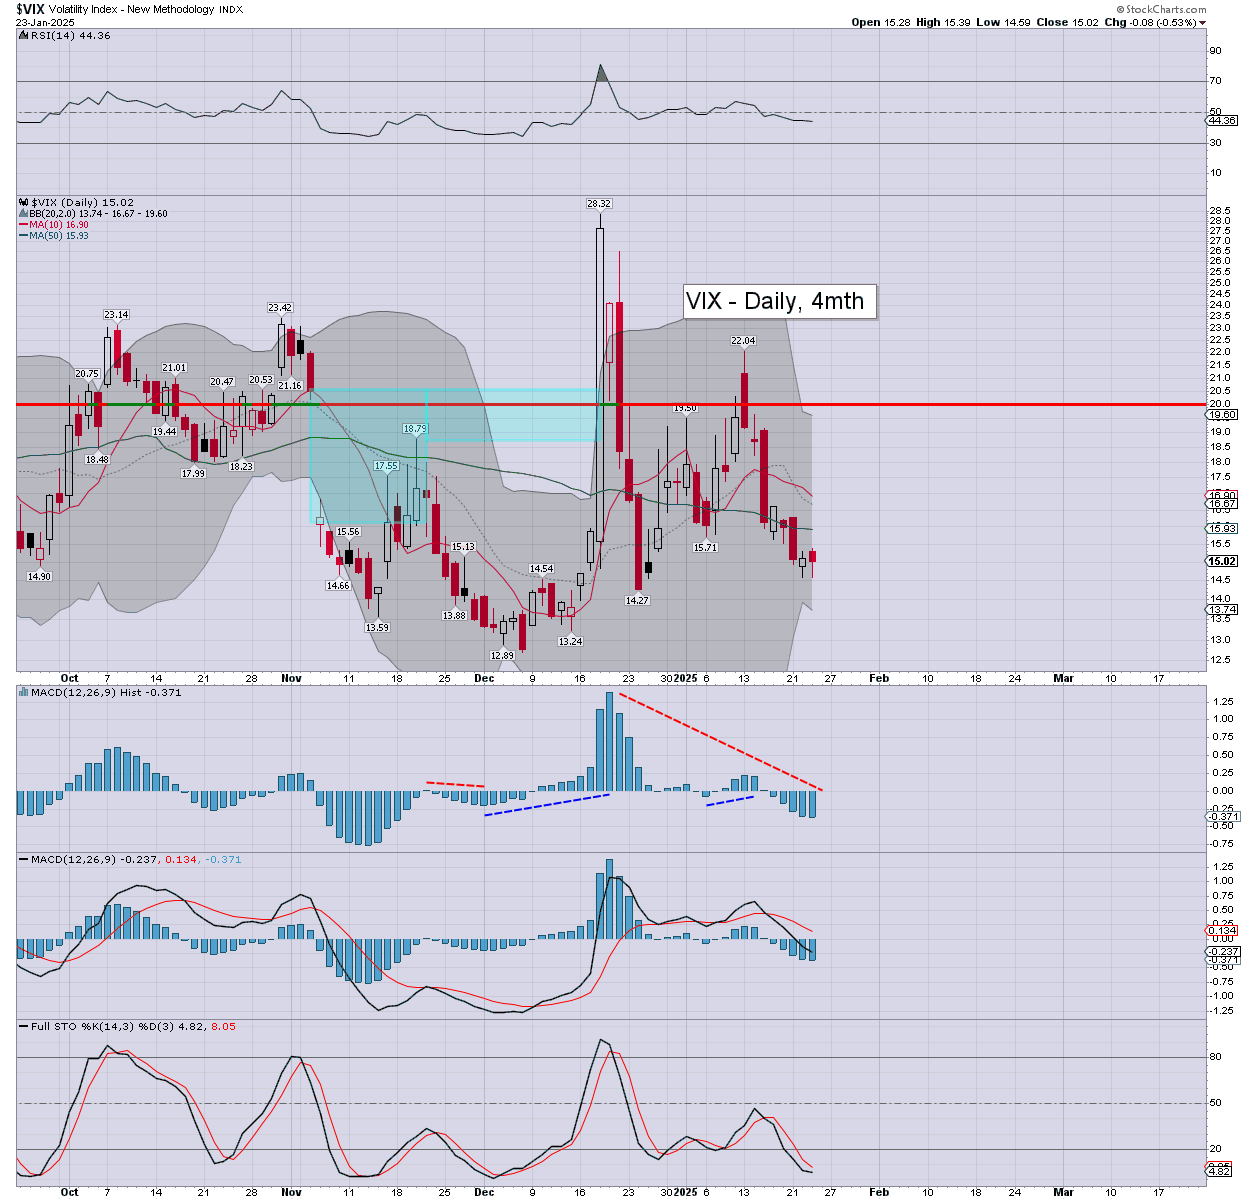The height and width of the screenshot is (1200, 1250).
Task: Click the 44.36 RSI value tag on right axis
Action: (x=1222, y=121)
